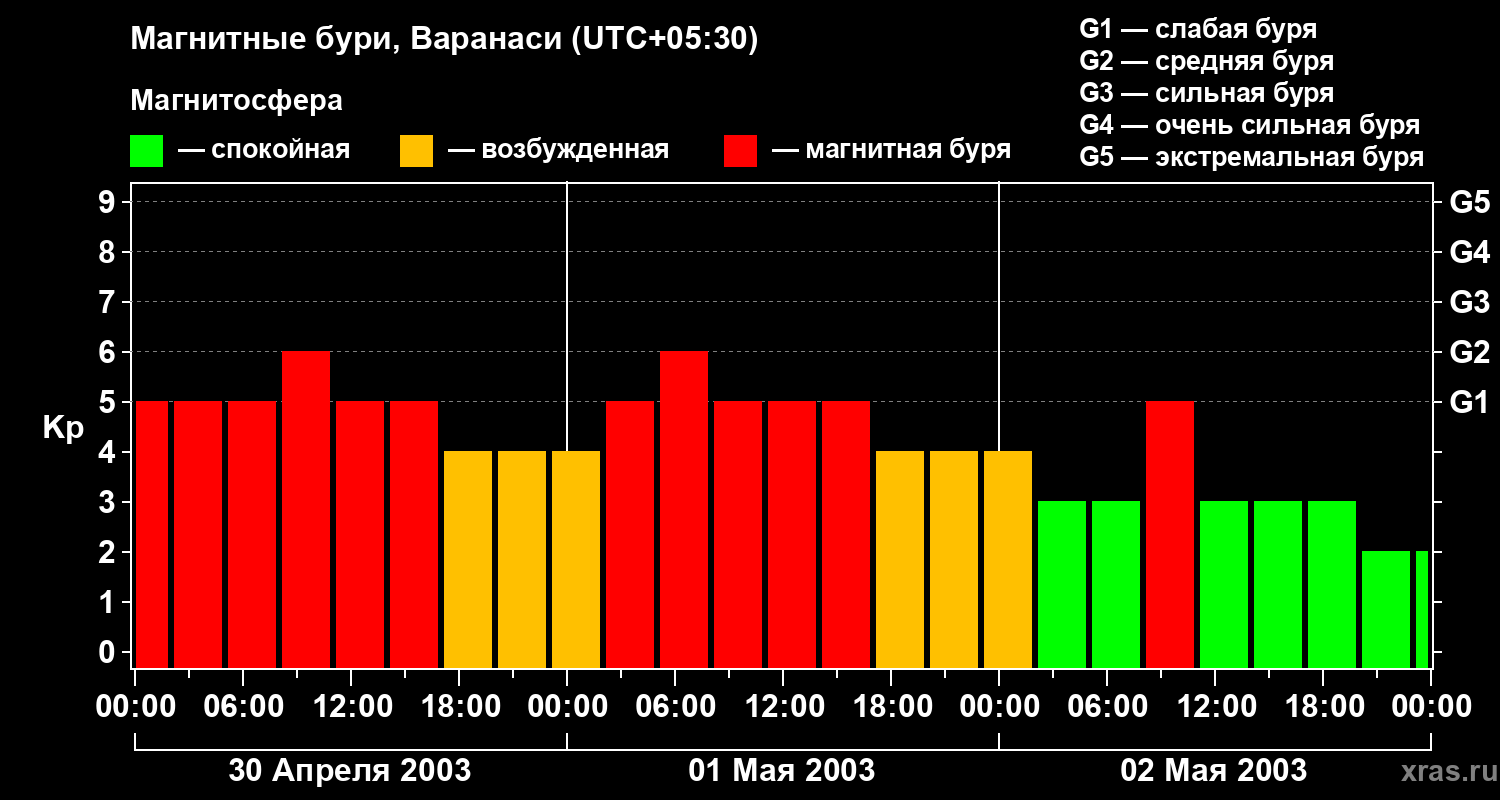1500x800 pixels.
Task: Click the 'Kp' axis label
Action: [63, 428]
